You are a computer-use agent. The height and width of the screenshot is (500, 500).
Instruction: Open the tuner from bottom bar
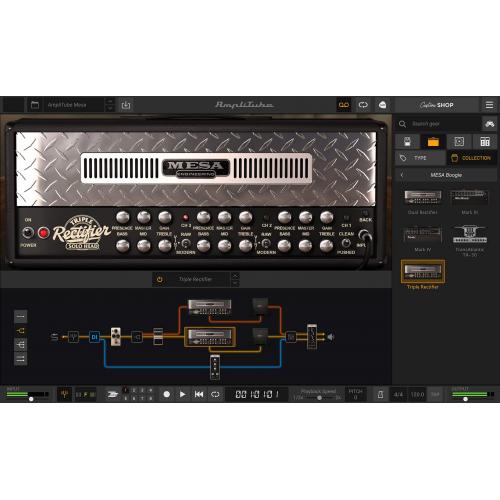point(64,394)
